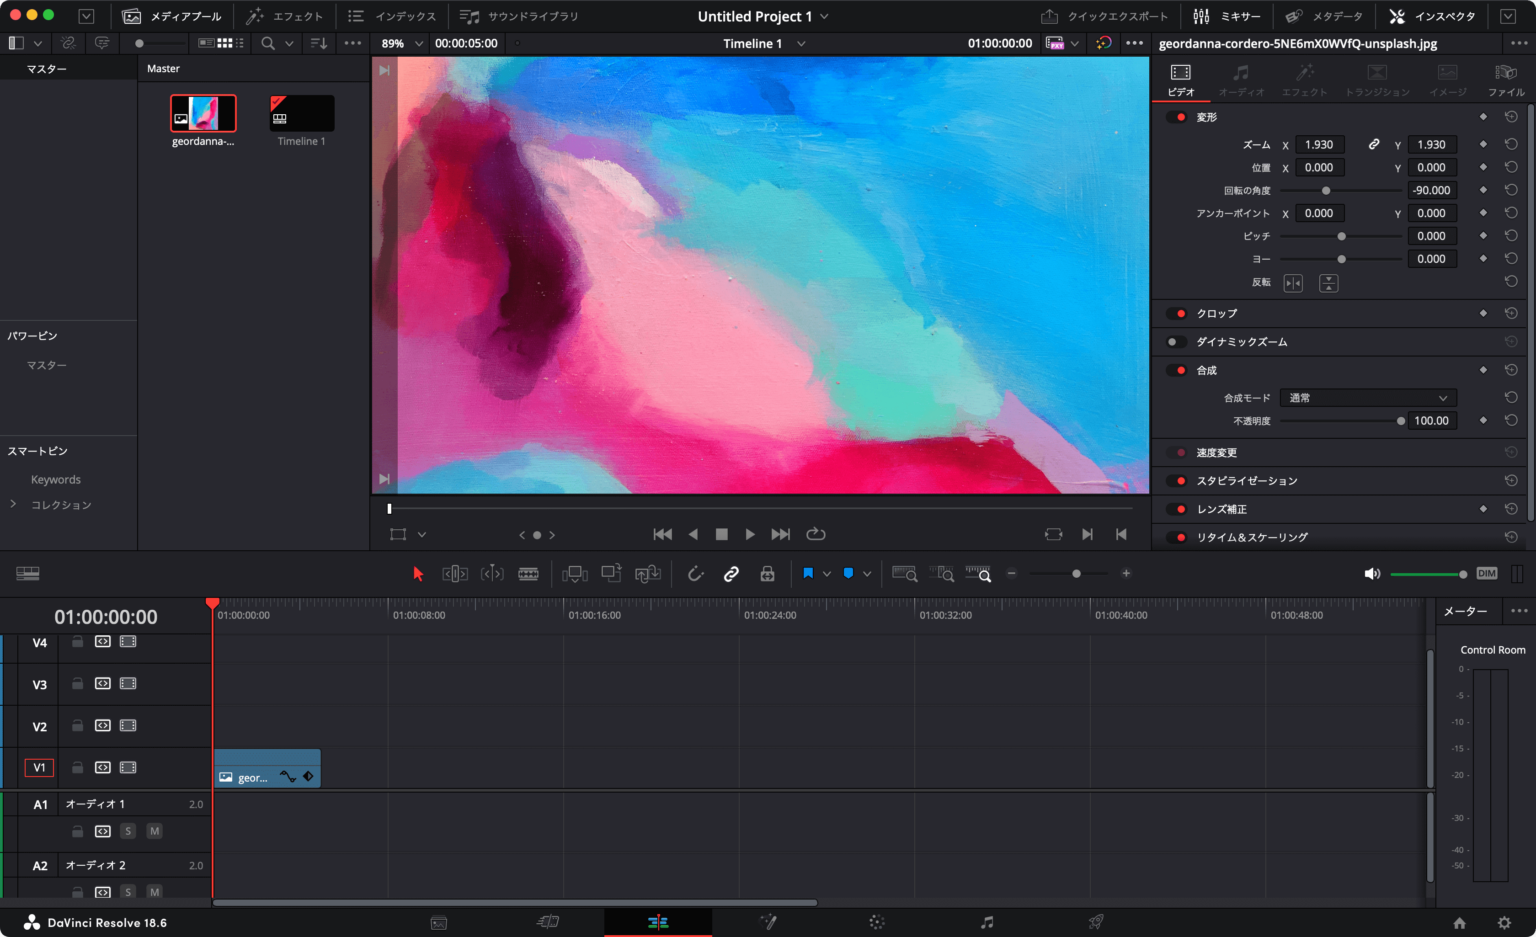Select the Blade edit mode tool
Image resolution: width=1536 pixels, height=937 pixels.
pos(529,573)
